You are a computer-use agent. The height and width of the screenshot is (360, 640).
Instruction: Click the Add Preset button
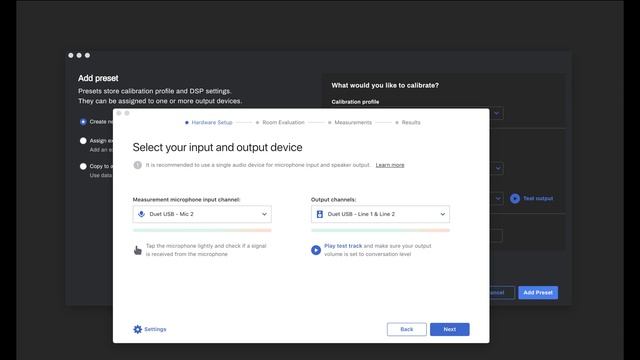click(538, 293)
